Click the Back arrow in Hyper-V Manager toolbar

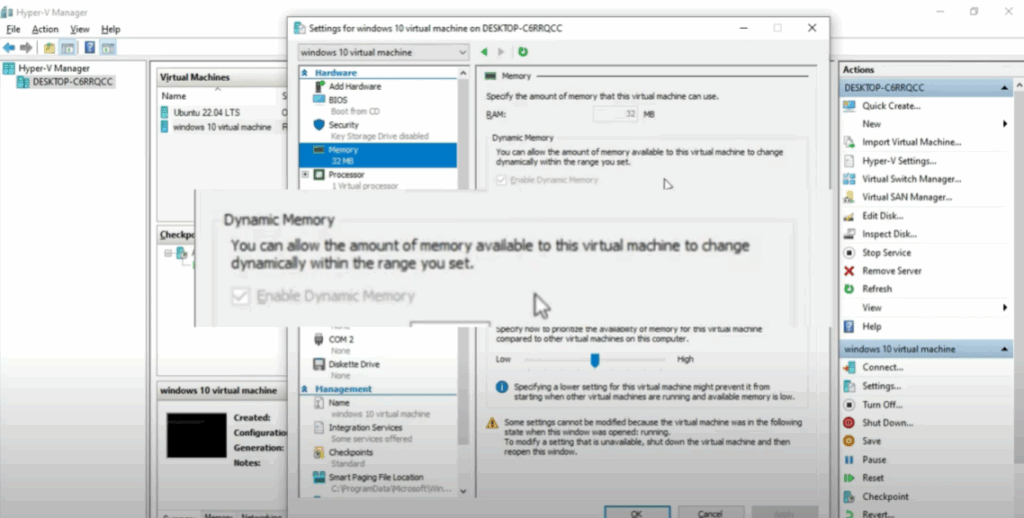(x=9, y=48)
